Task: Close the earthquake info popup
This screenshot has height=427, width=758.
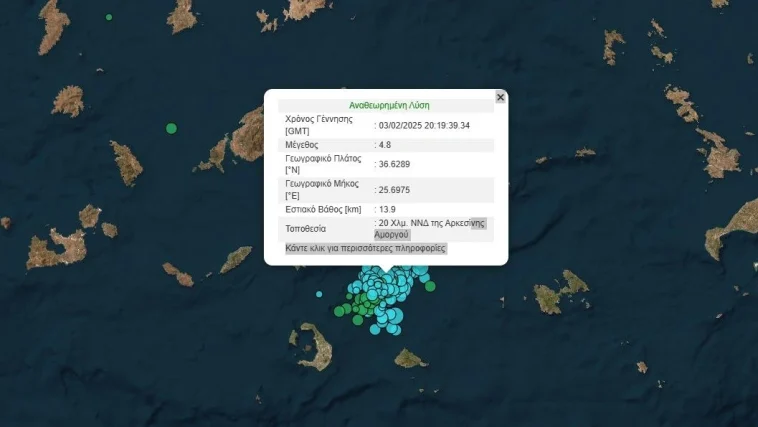Action: click(x=500, y=97)
